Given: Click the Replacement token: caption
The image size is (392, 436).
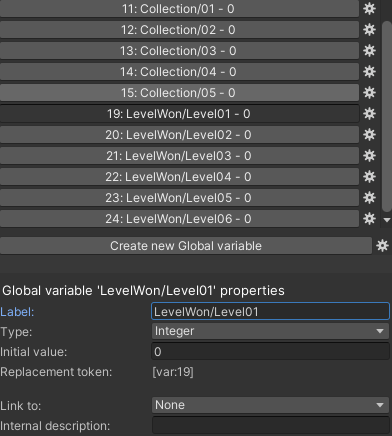Looking at the screenshot, I should 56,372.
